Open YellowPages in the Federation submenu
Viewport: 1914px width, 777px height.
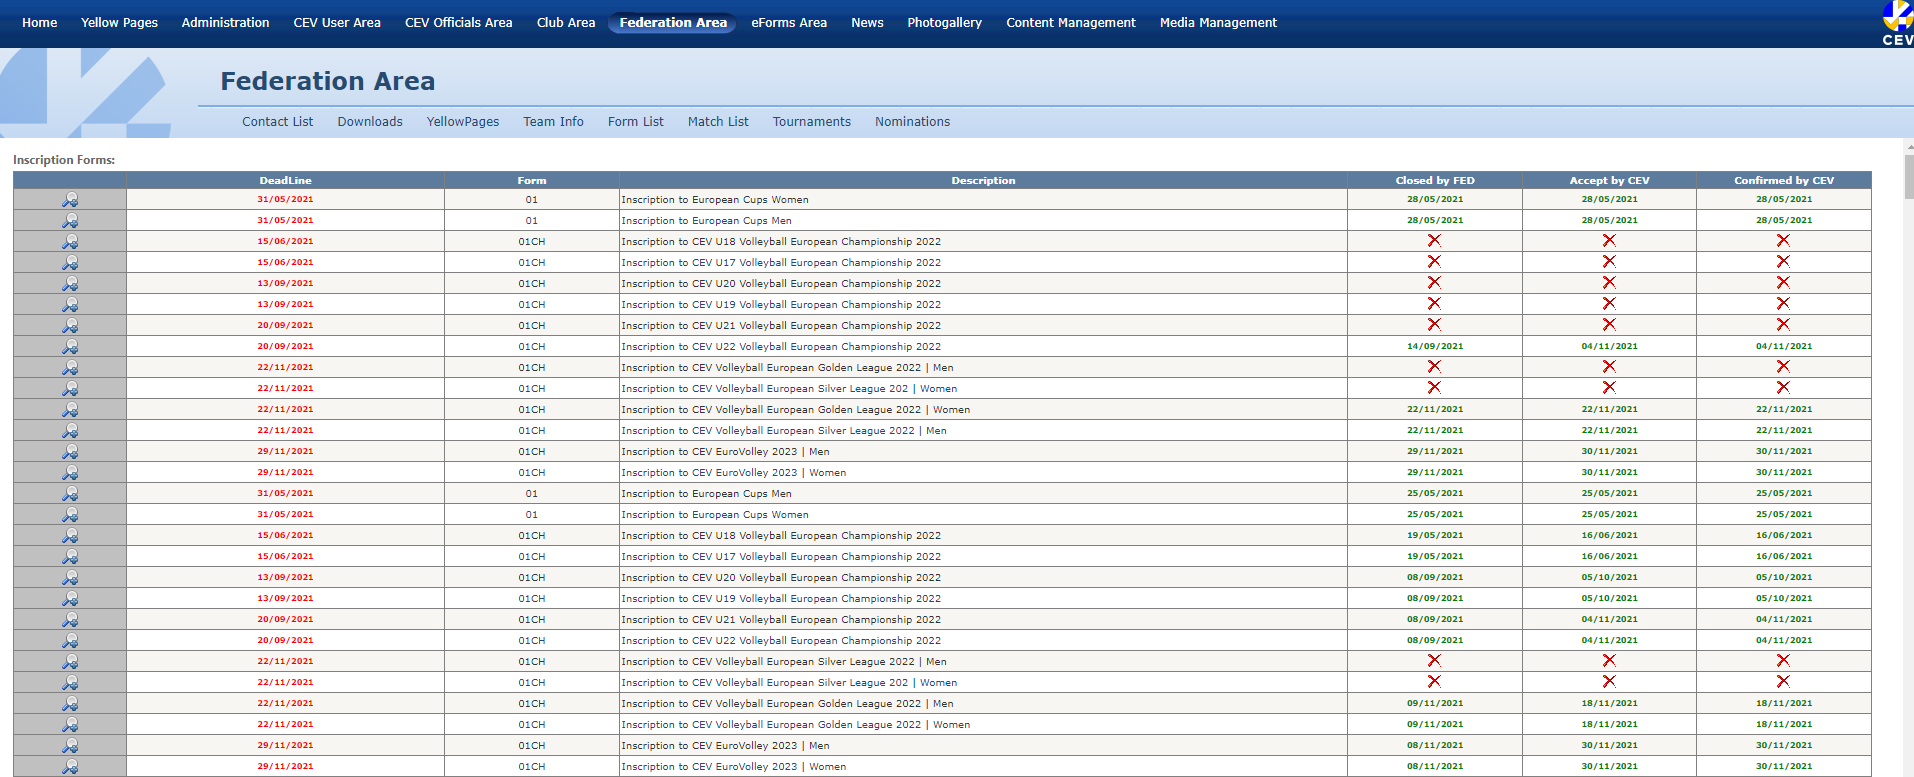pyautogui.click(x=463, y=121)
